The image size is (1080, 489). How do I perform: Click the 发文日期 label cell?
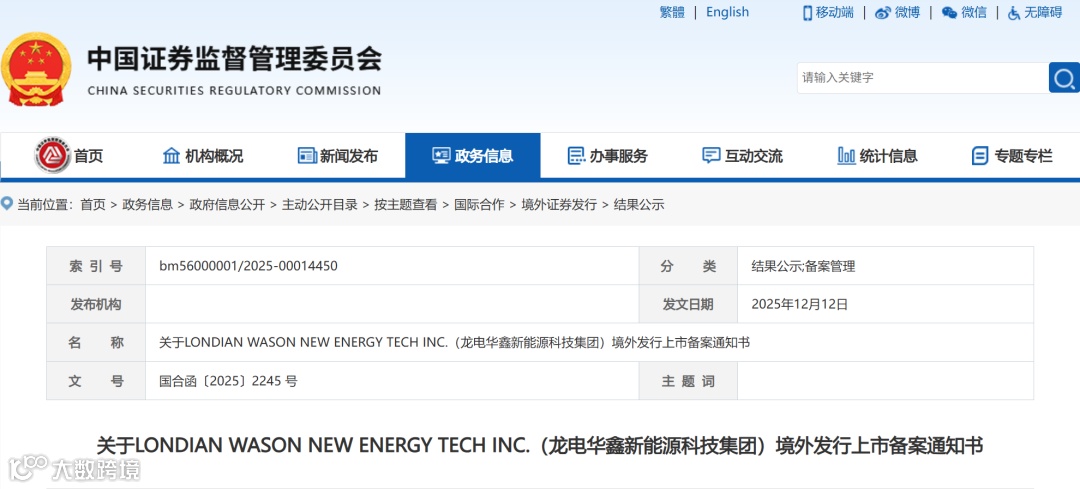click(688, 304)
